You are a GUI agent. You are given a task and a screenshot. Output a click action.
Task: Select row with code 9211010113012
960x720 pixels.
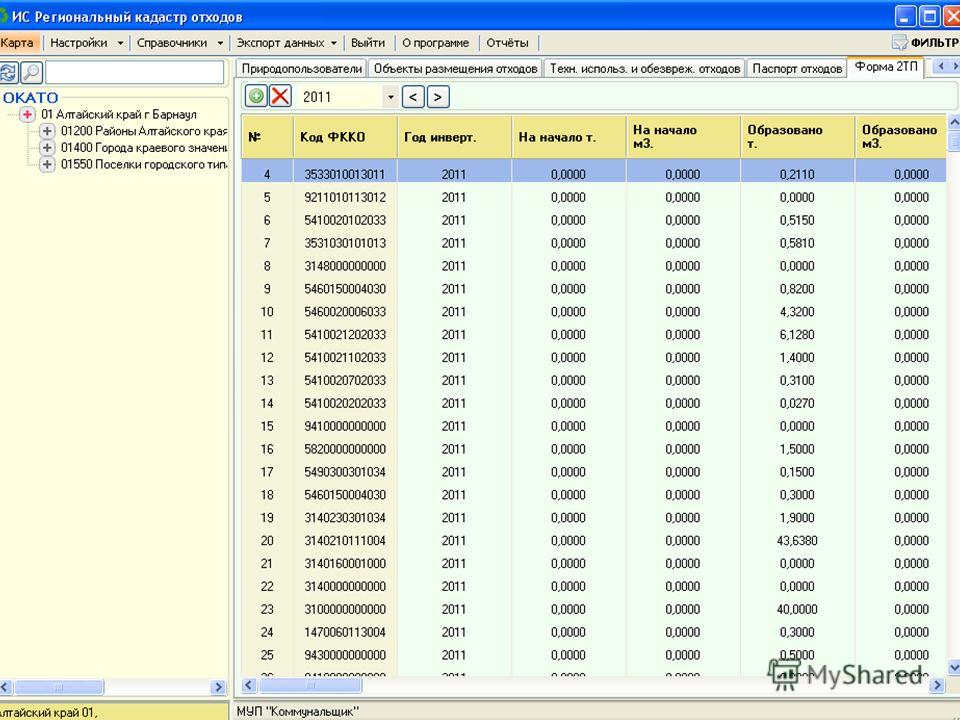(x=594, y=197)
